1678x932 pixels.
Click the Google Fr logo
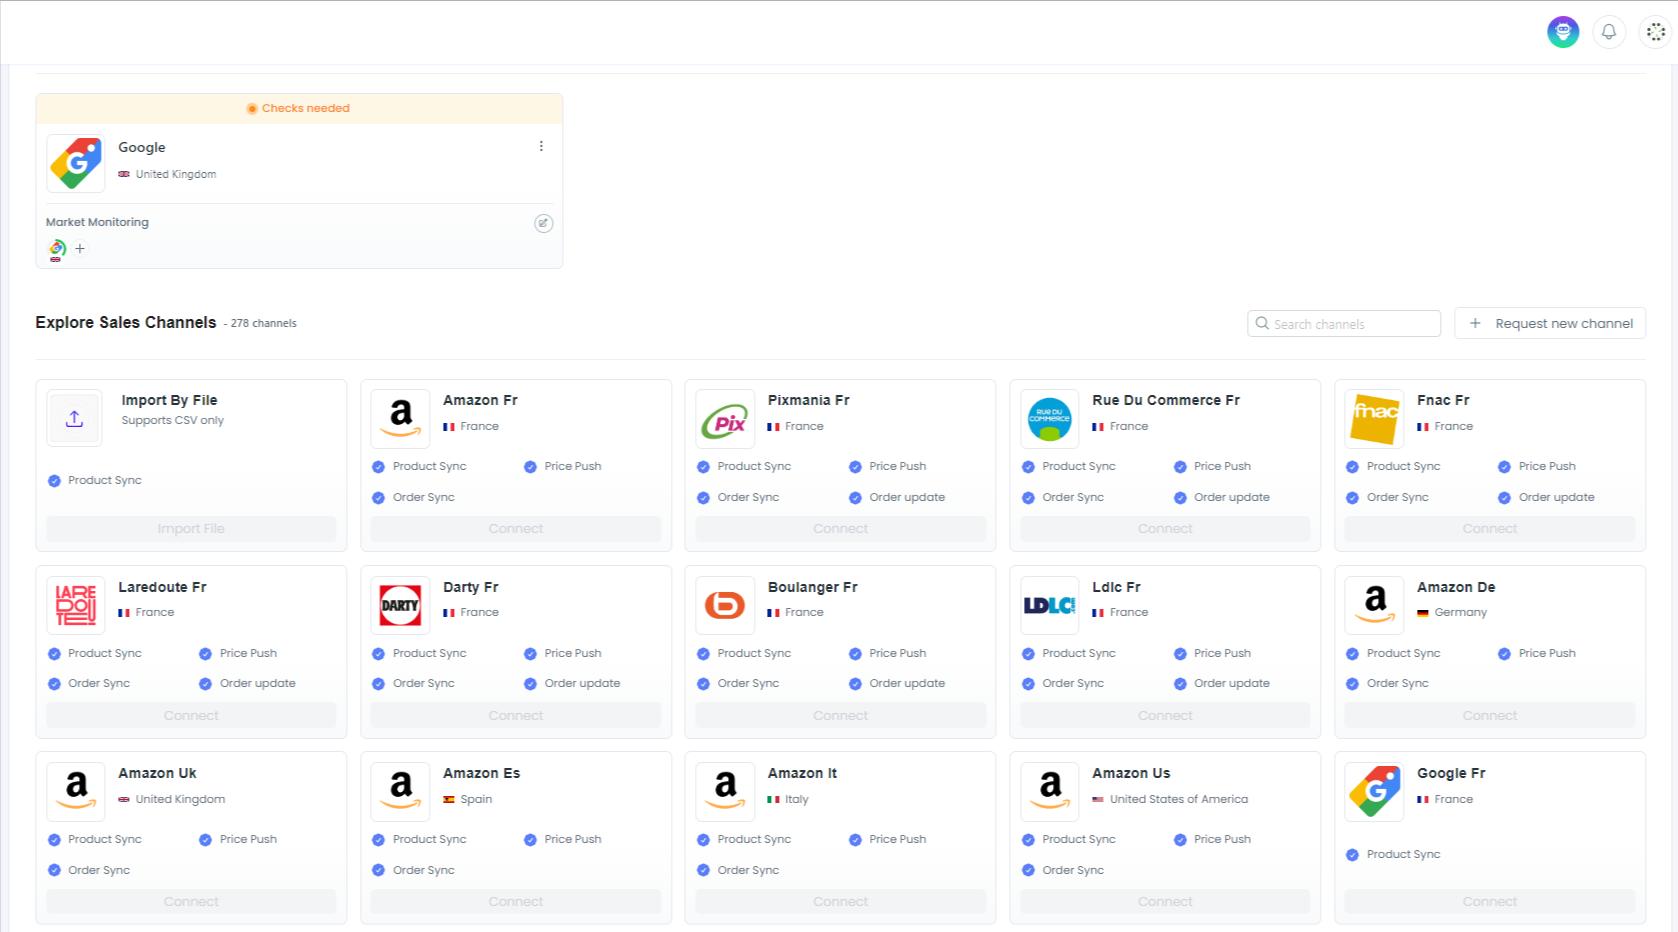point(1375,791)
